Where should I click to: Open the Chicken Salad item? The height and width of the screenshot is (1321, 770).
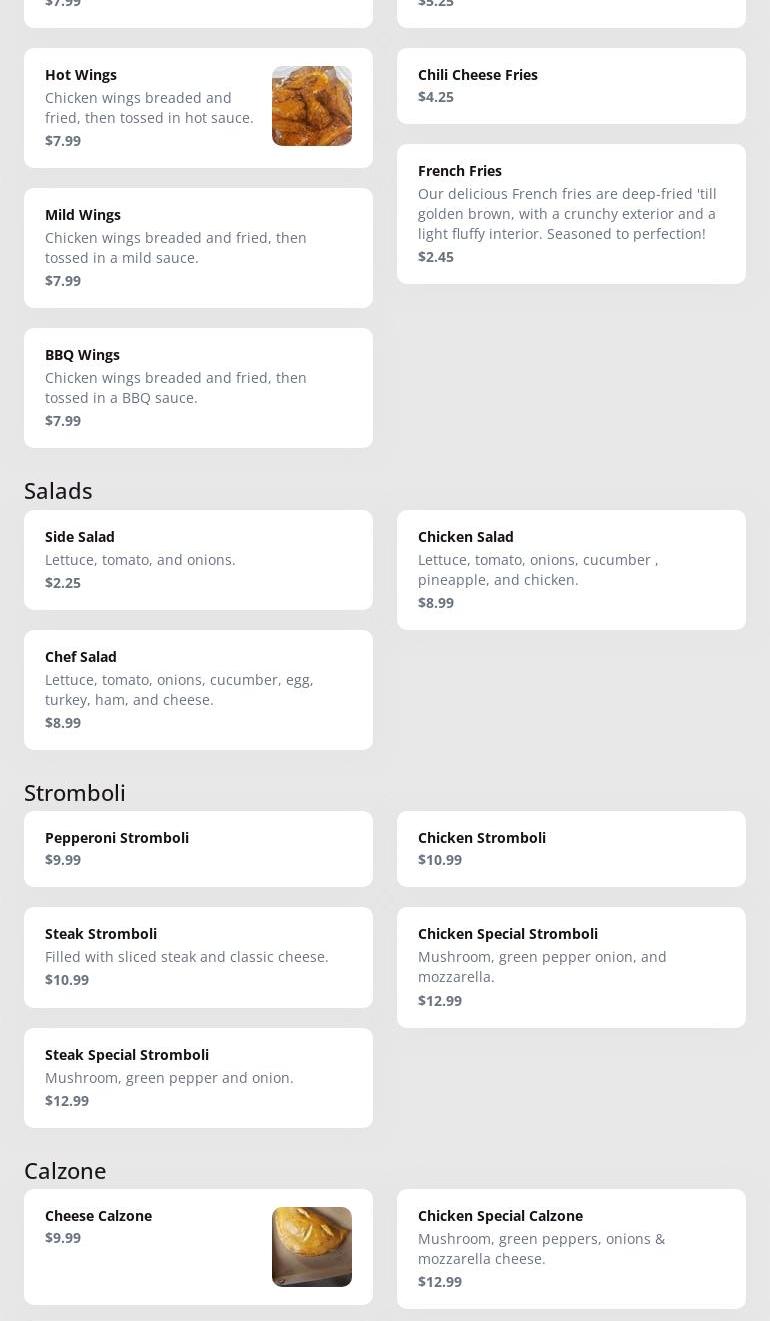pos(571,569)
